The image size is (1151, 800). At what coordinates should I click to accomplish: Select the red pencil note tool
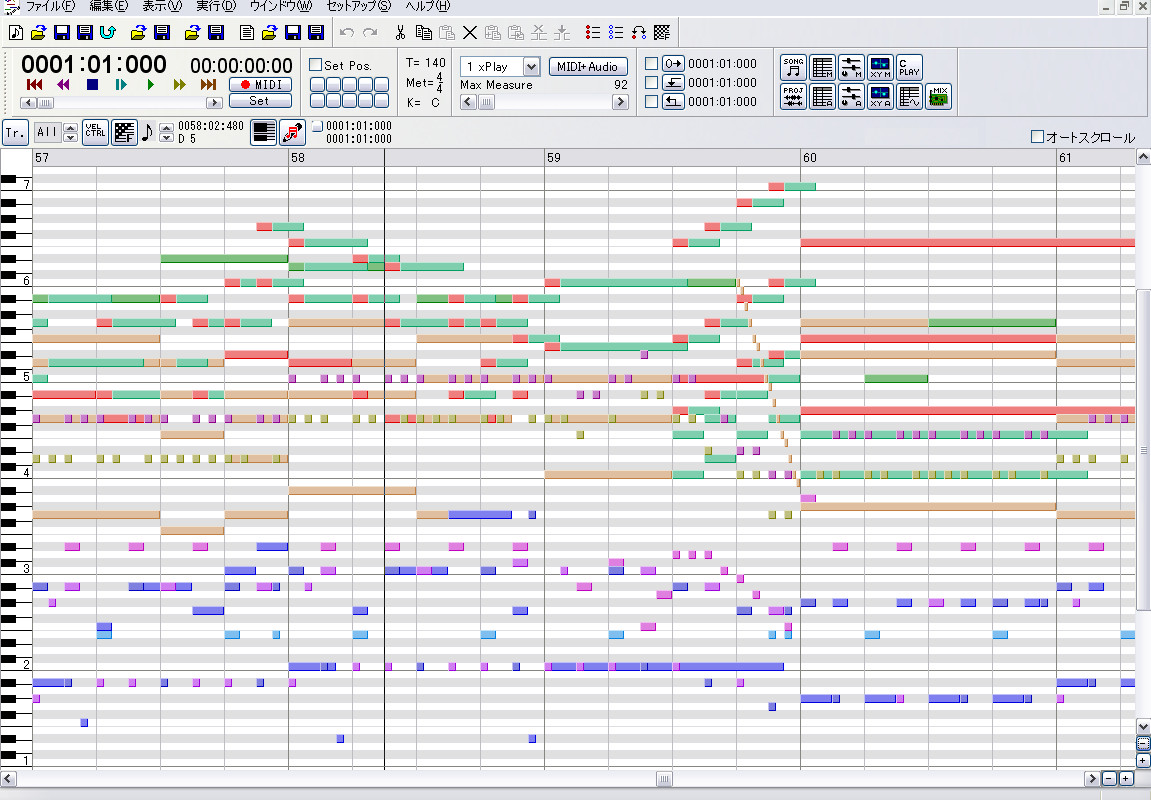click(x=292, y=132)
